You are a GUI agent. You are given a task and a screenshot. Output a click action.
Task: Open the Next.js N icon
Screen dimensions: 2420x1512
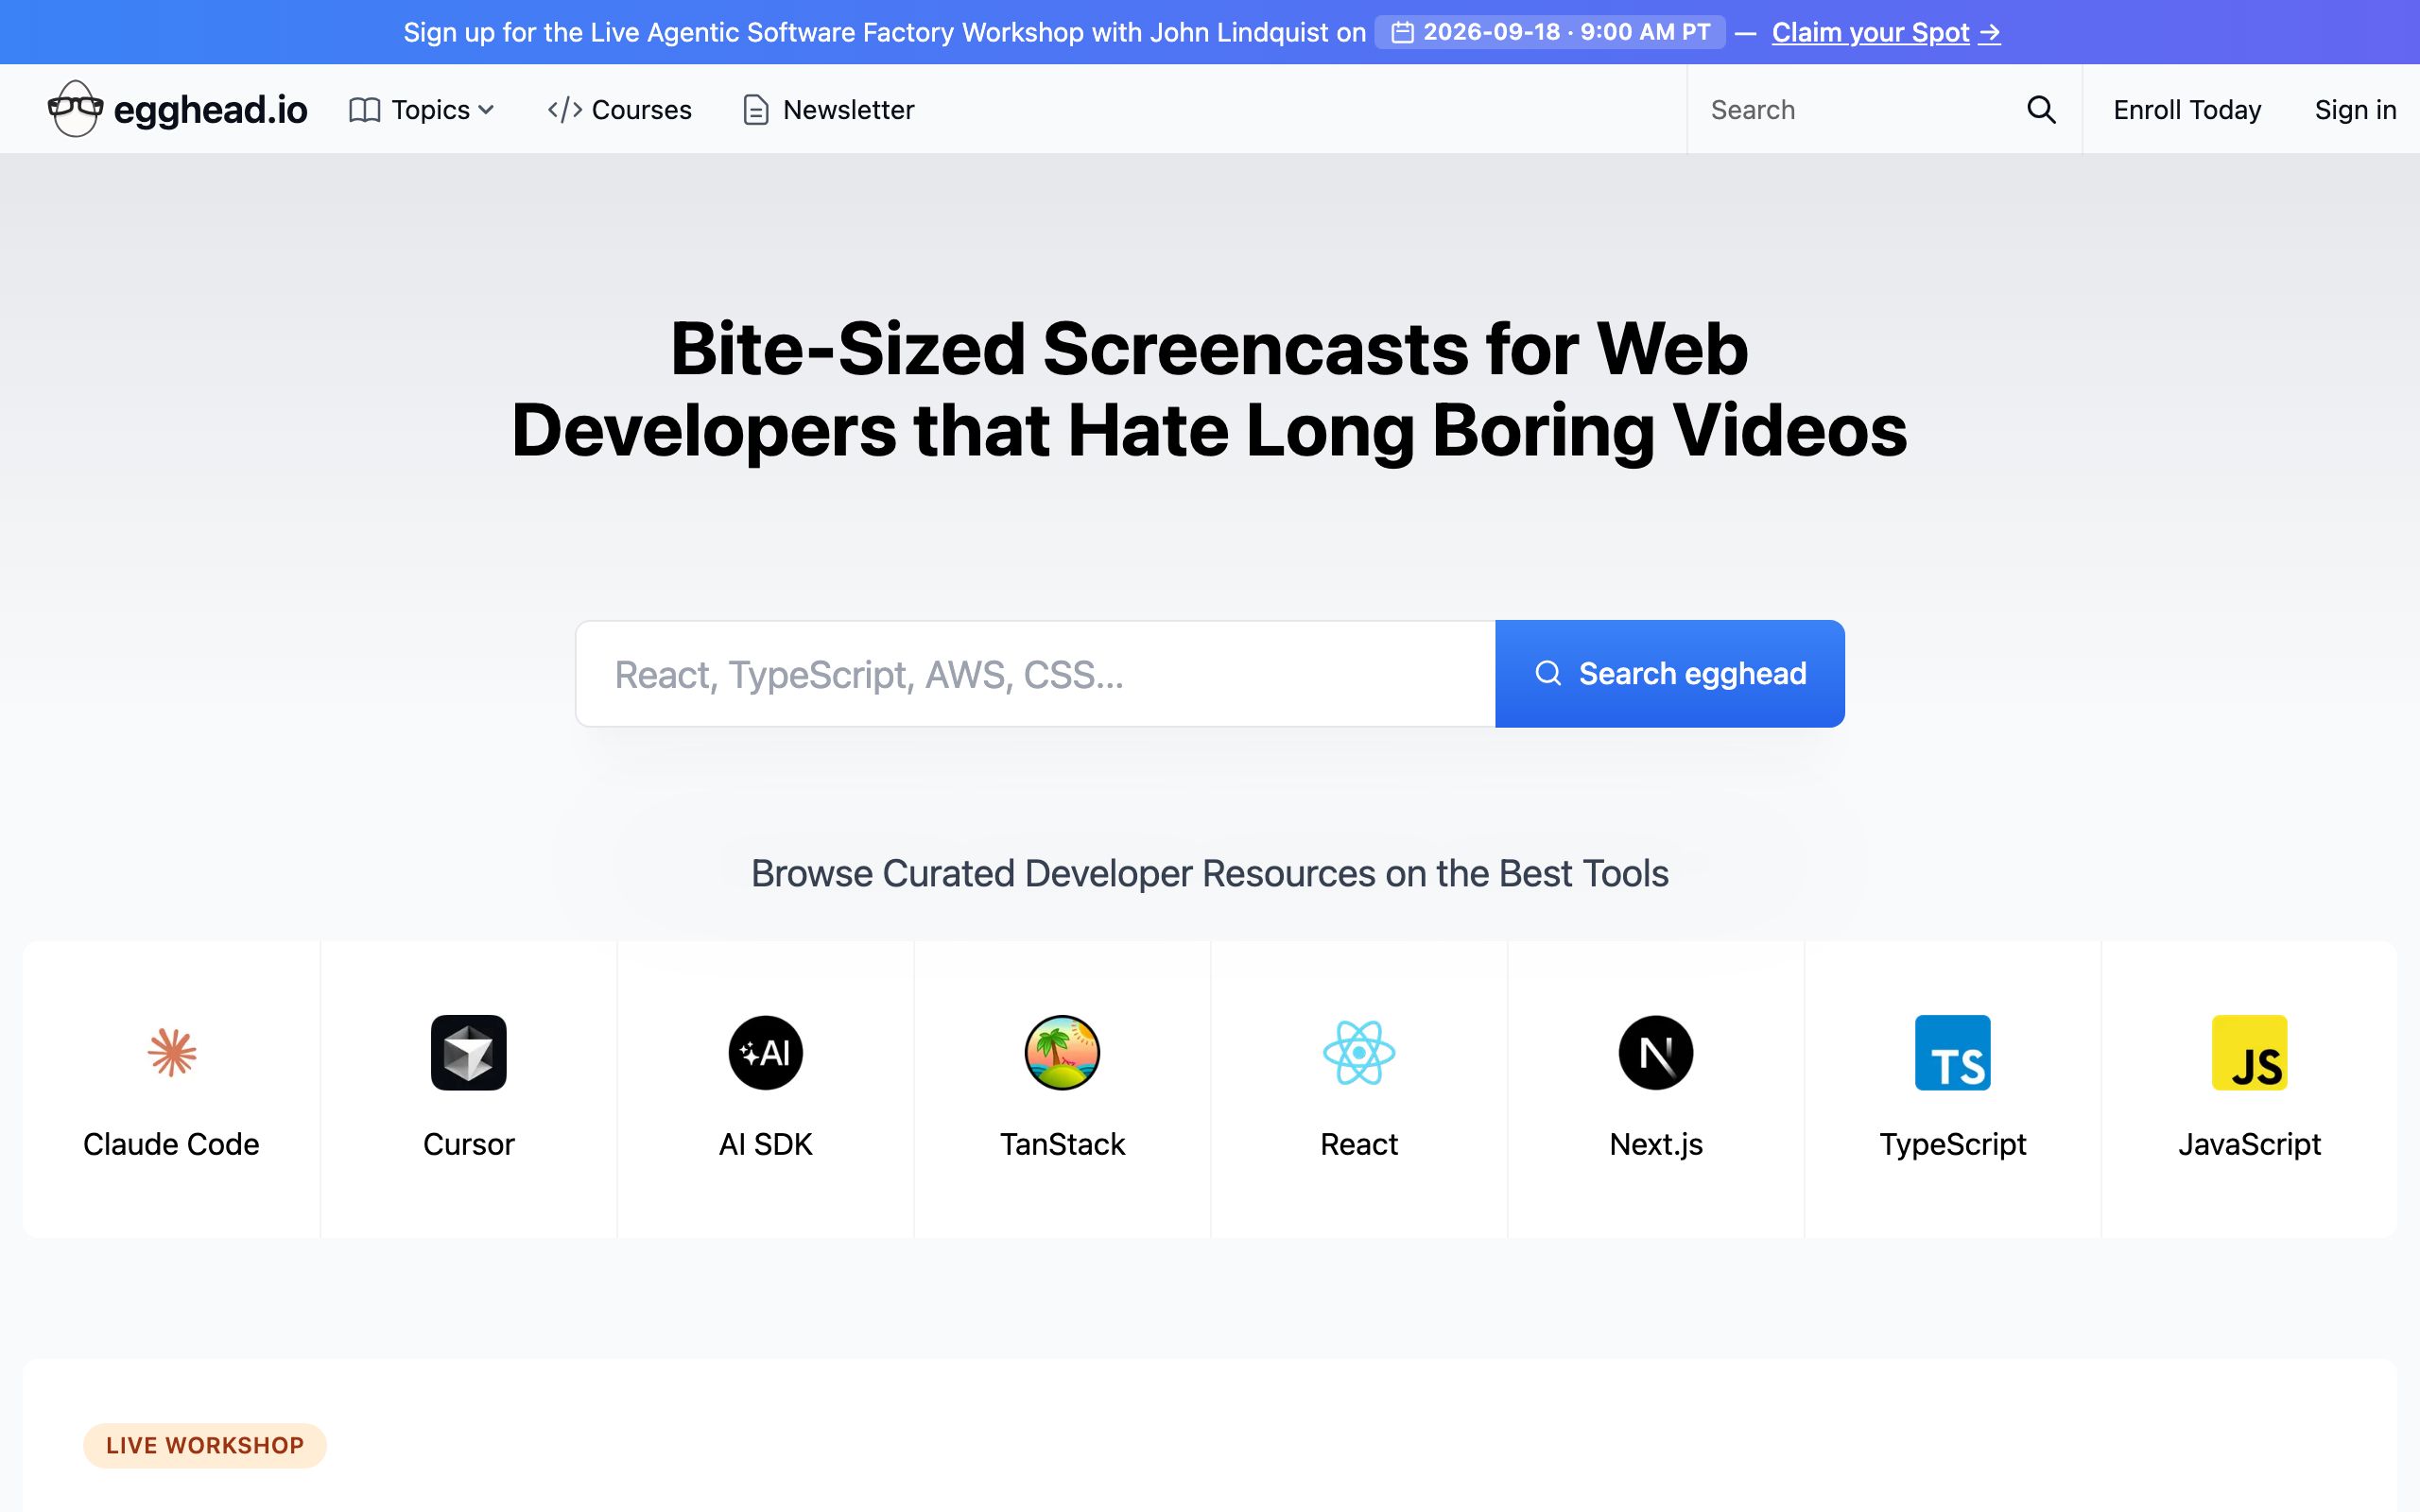click(1655, 1052)
